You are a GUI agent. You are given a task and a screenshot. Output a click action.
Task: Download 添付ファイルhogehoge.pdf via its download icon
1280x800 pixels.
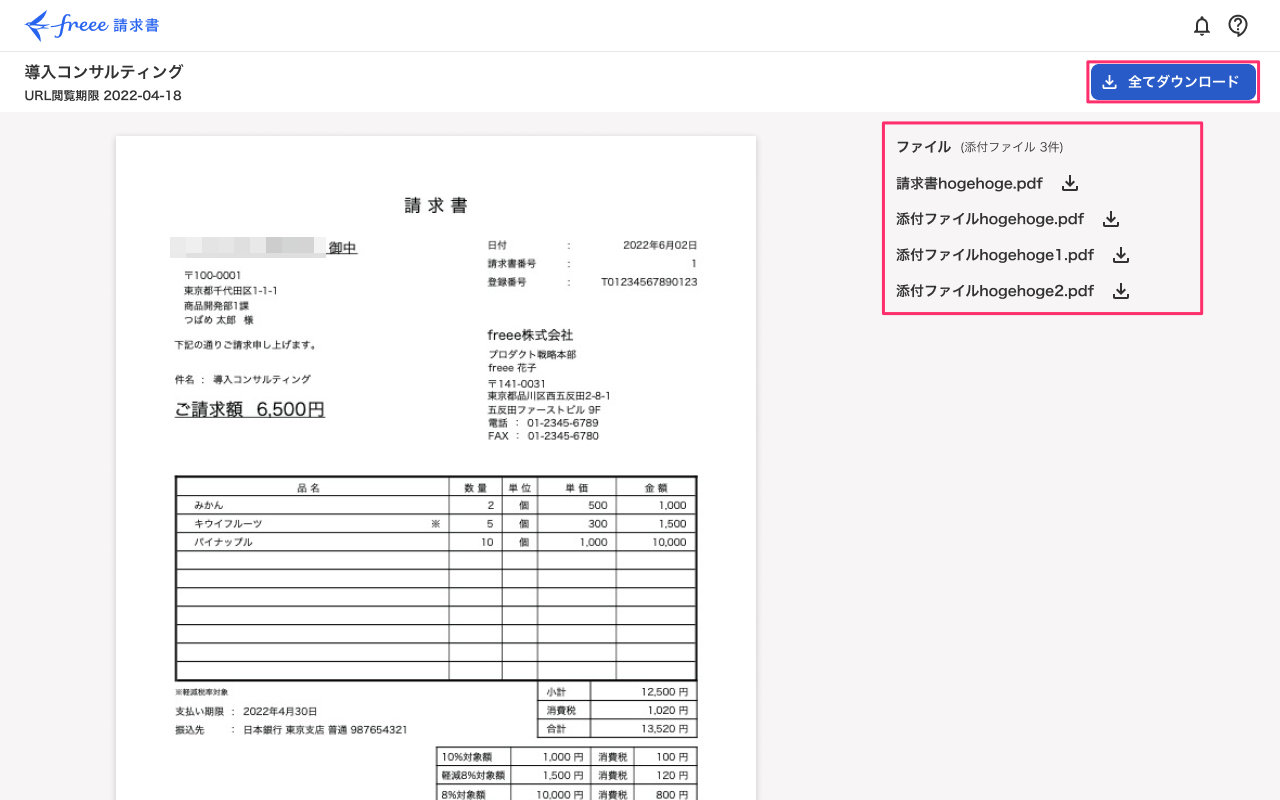(x=1111, y=219)
